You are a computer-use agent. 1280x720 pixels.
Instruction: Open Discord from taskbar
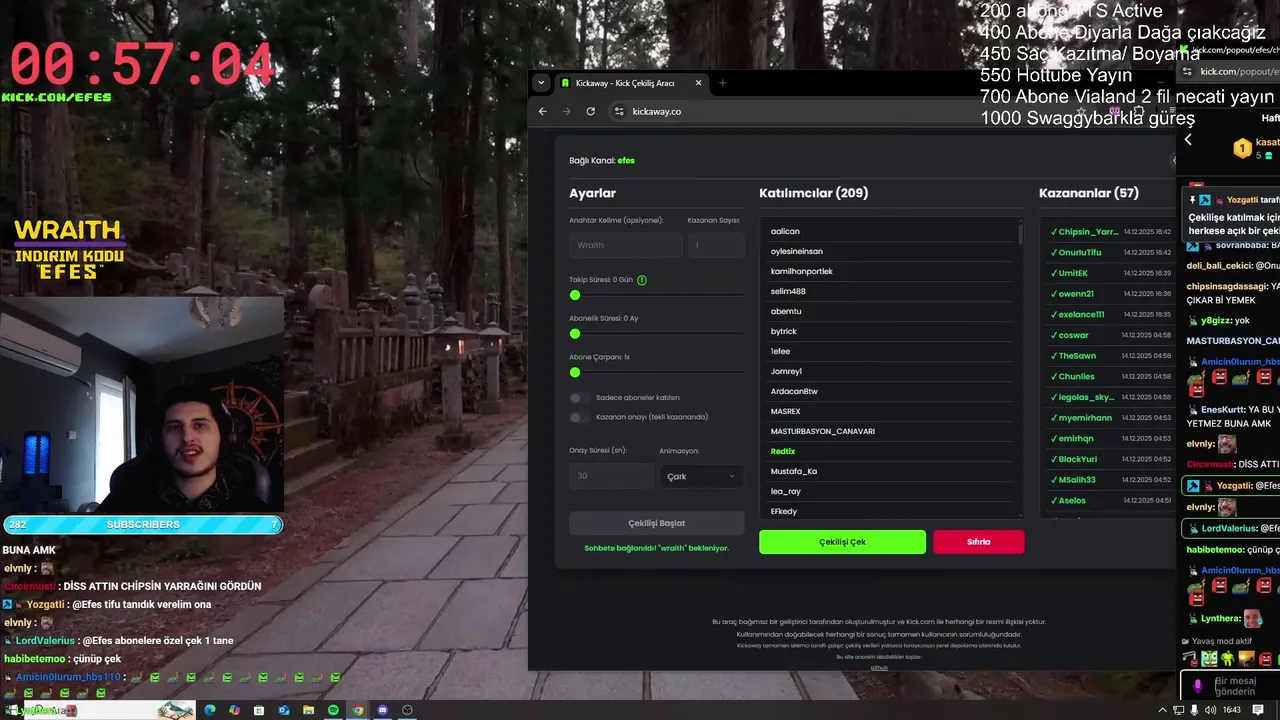coord(383,710)
